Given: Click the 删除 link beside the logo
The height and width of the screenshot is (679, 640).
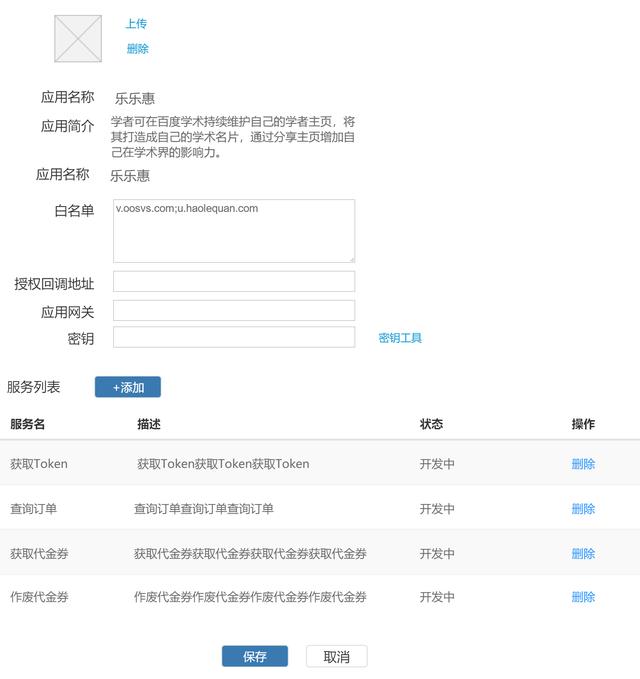Looking at the screenshot, I should tap(138, 48).
